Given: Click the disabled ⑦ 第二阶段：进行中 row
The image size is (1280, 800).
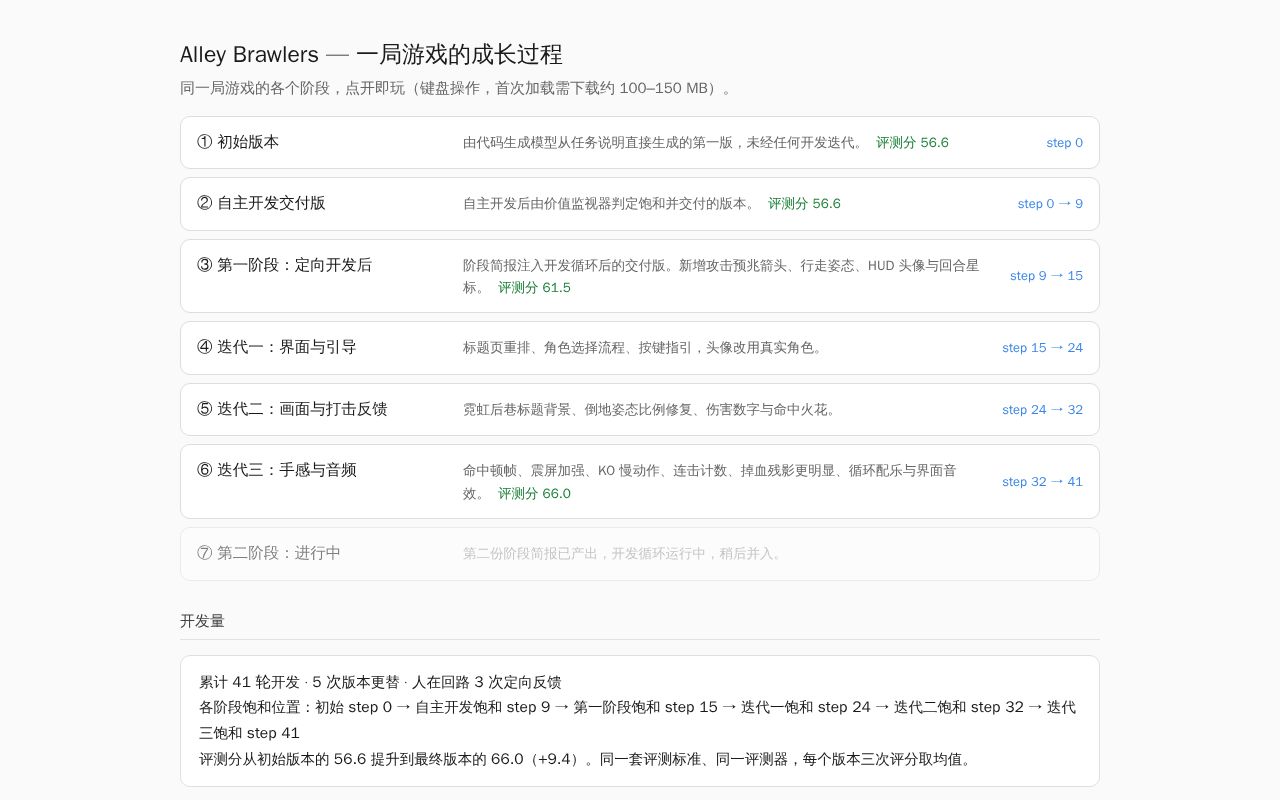Looking at the screenshot, I should [640, 554].
